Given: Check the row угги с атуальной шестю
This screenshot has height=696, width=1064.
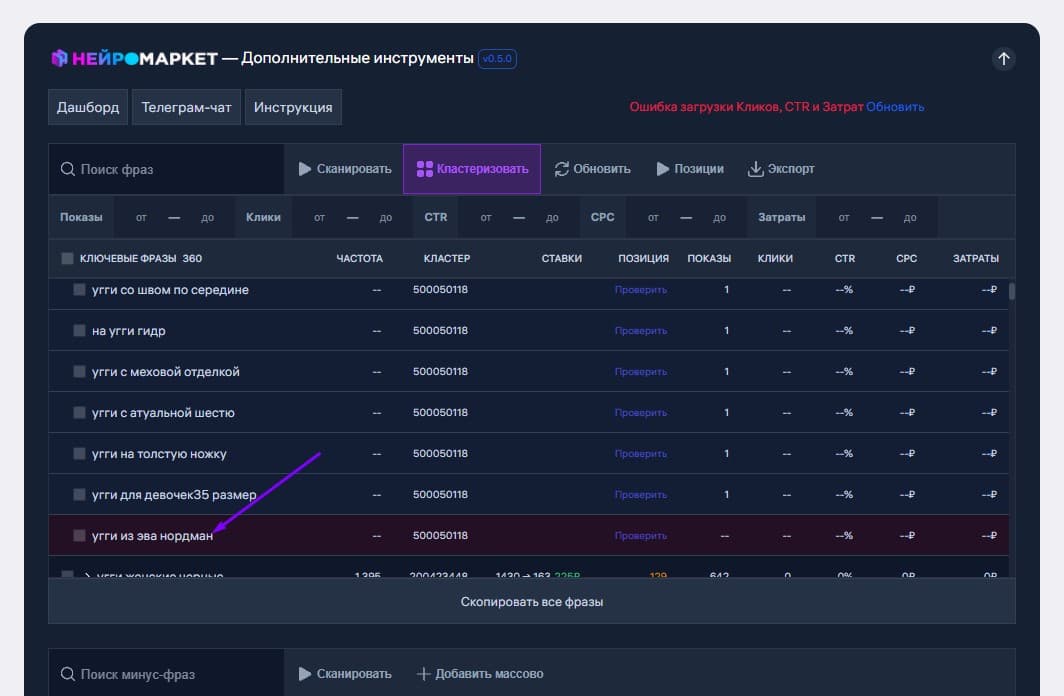Looking at the screenshot, I should [x=79, y=412].
